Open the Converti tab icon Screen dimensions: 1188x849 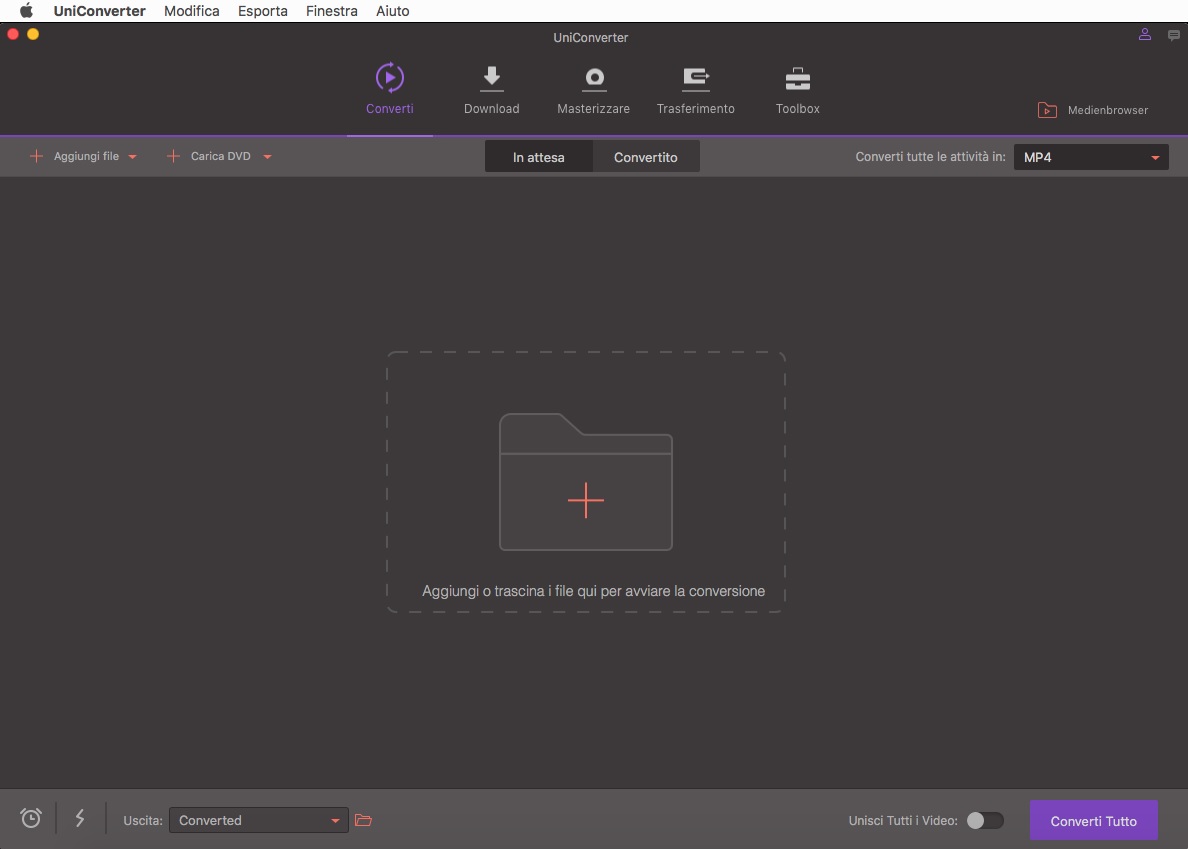389,78
